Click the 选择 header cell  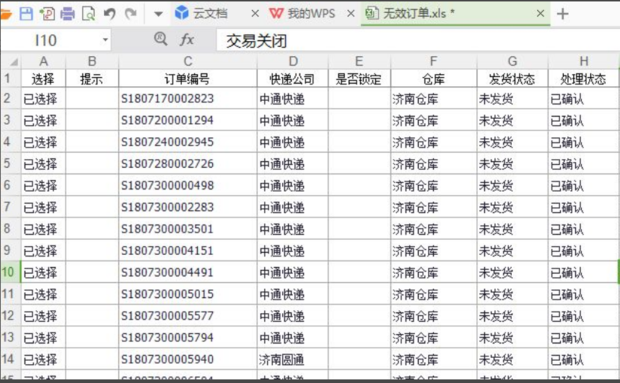pos(43,79)
